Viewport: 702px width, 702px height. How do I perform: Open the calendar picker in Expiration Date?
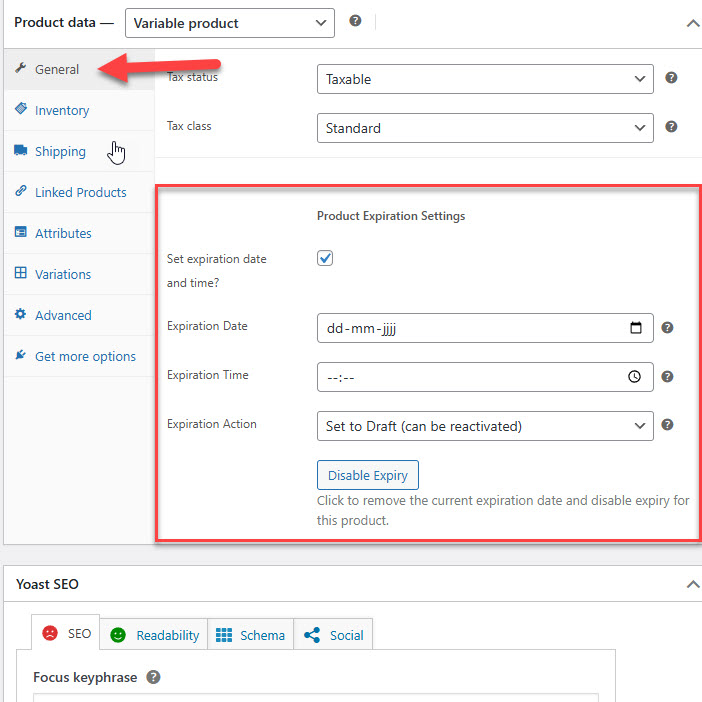(636, 328)
